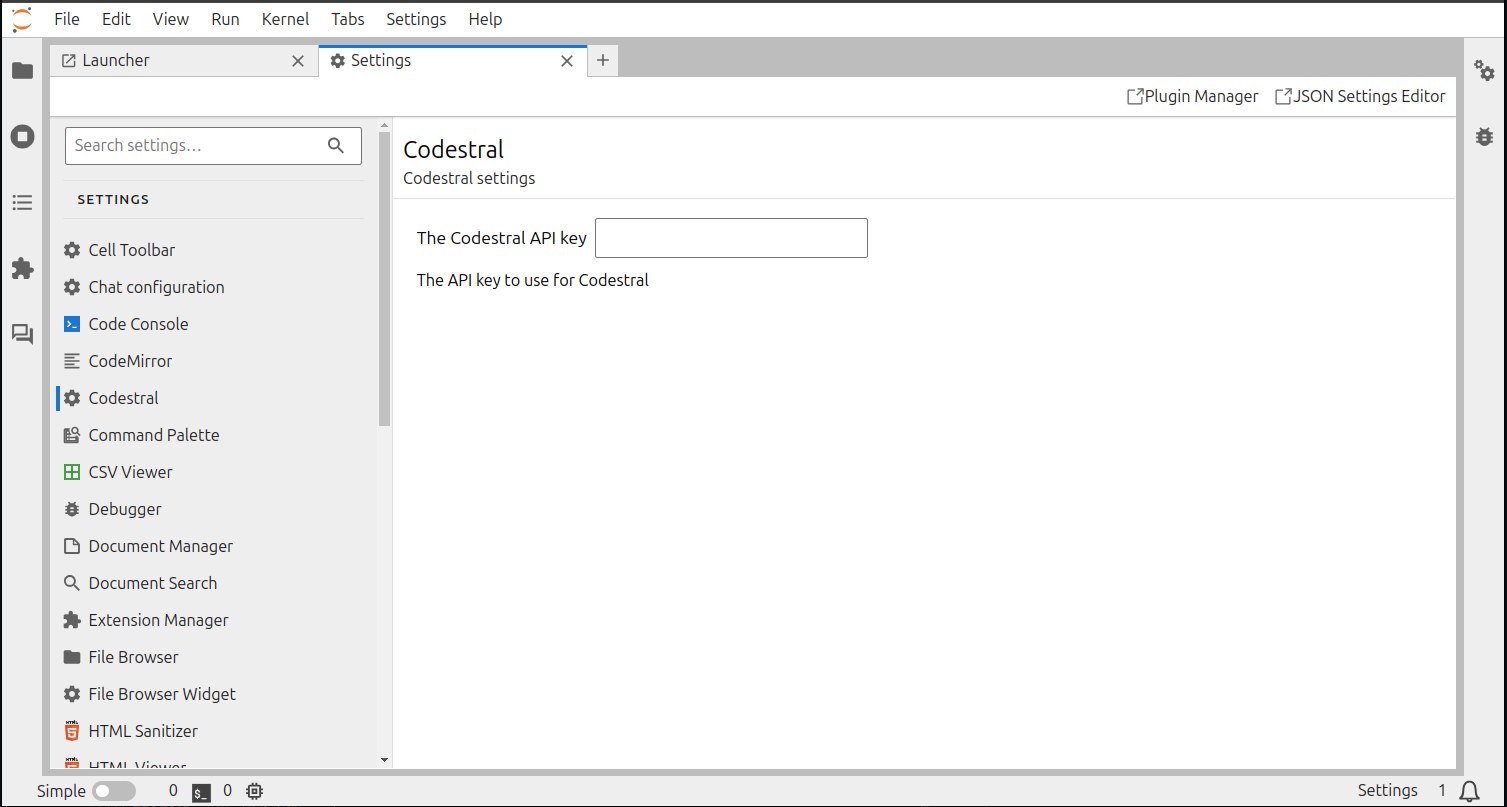Screen dimensions: 1507x807
Task: Click the Command Palette icon
Action: tap(72, 435)
